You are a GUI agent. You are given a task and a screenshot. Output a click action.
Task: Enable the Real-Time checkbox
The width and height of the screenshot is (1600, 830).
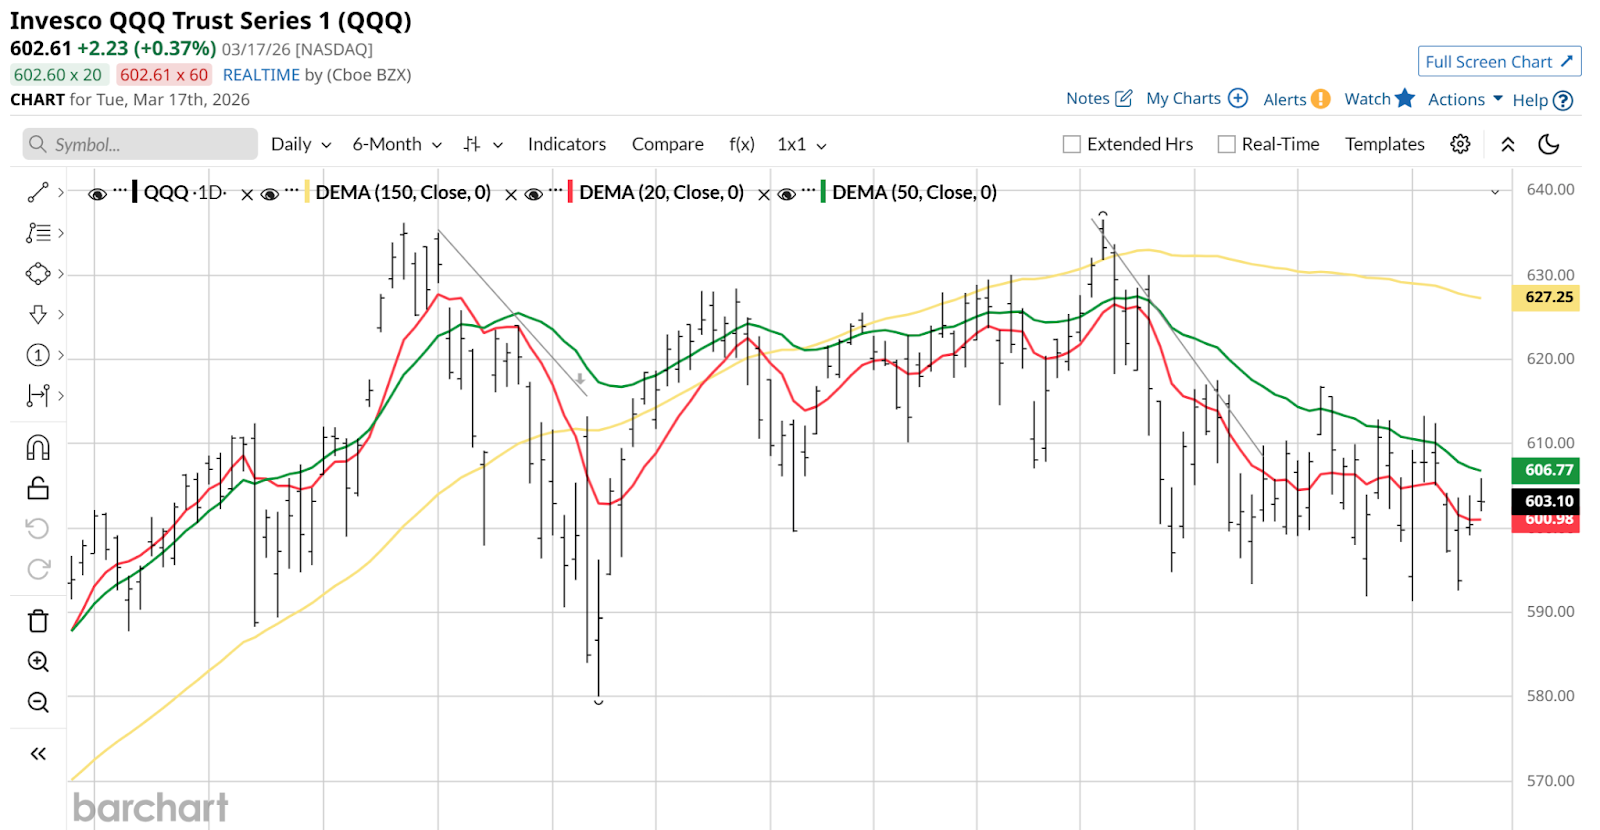[x=1227, y=144]
